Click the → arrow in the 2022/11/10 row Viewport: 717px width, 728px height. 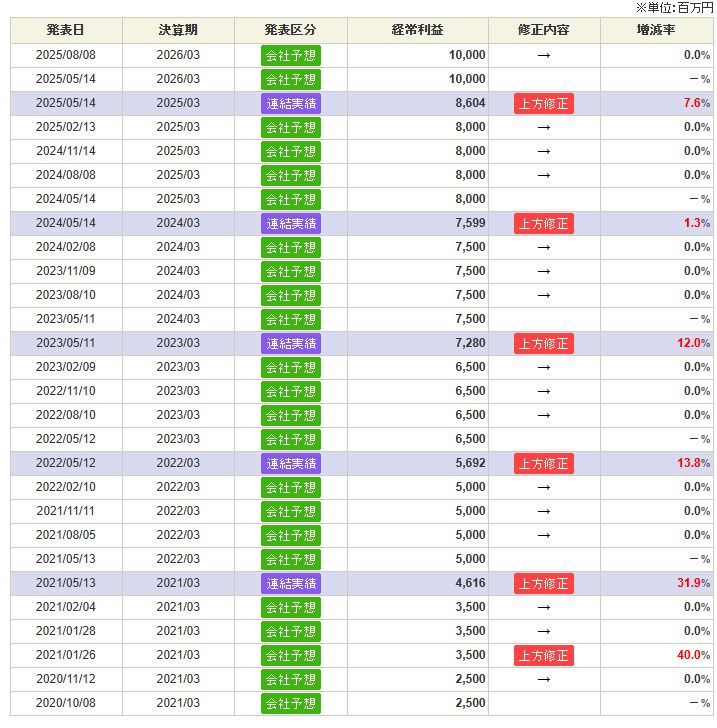click(544, 392)
